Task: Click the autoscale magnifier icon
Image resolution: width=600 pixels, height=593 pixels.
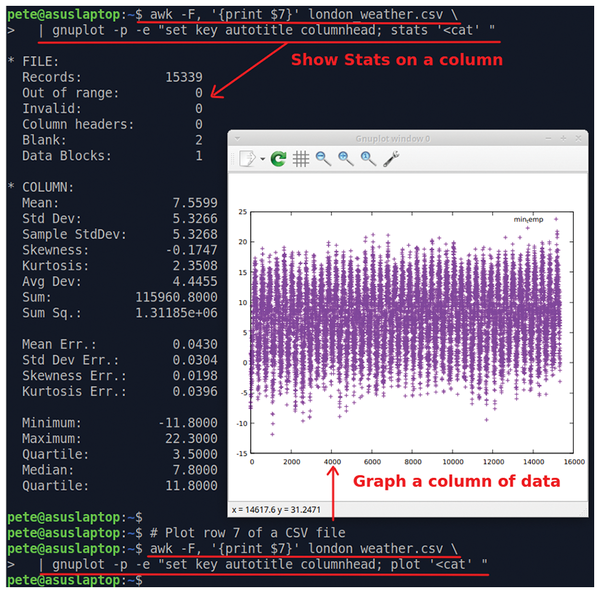Action: 368,158
